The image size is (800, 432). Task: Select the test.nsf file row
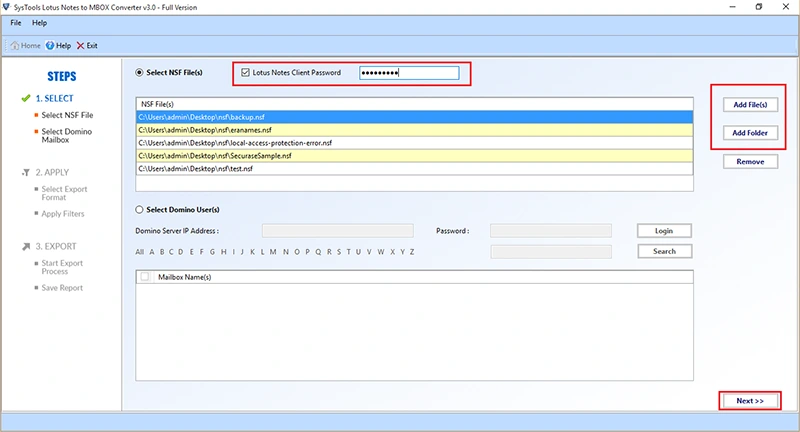pyautogui.click(x=414, y=168)
